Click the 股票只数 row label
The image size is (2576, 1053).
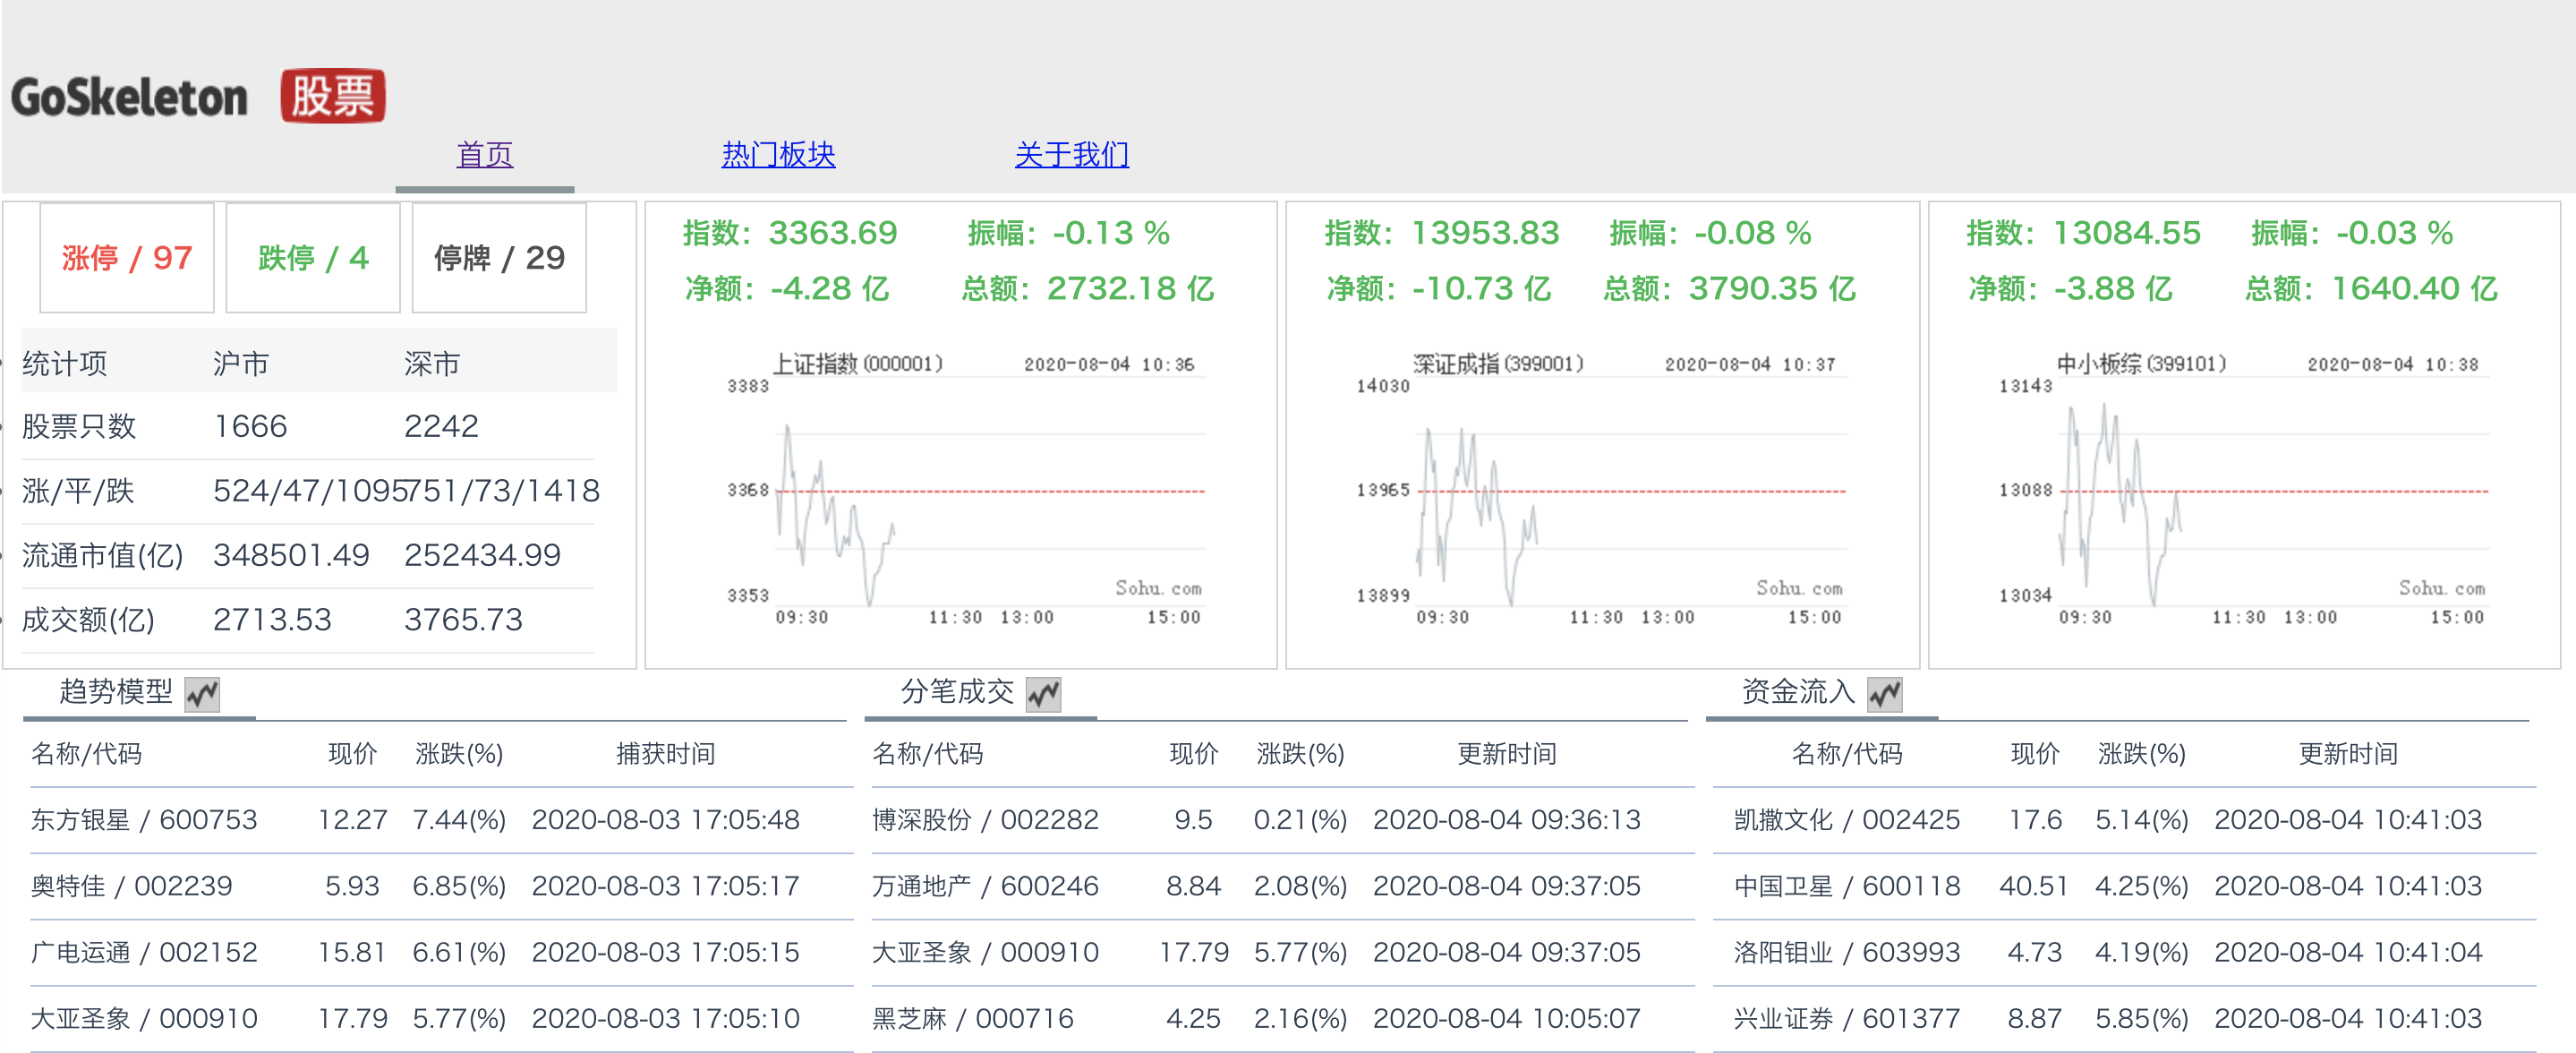pos(79,427)
